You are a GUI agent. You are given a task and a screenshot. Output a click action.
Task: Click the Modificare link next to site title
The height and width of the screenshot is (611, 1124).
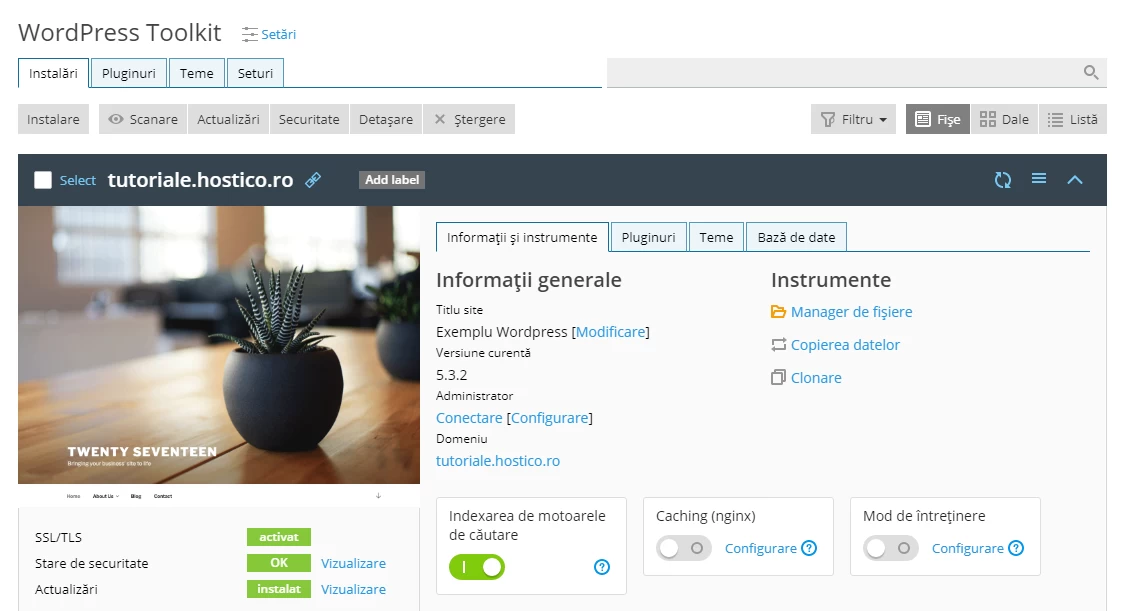pos(610,332)
